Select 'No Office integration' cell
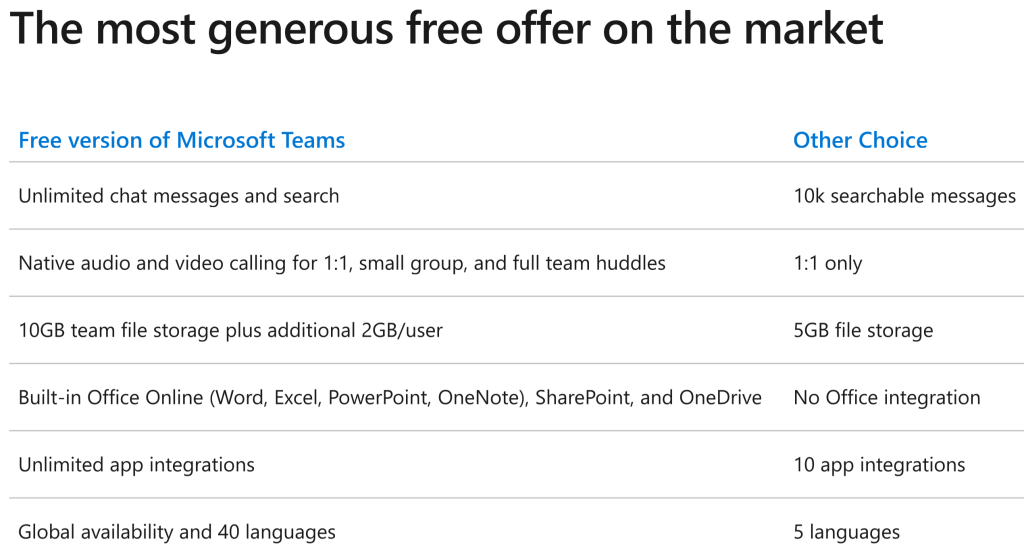Image resolution: width=1024 pixels, height=550 pixels. (x=887, y=398)
